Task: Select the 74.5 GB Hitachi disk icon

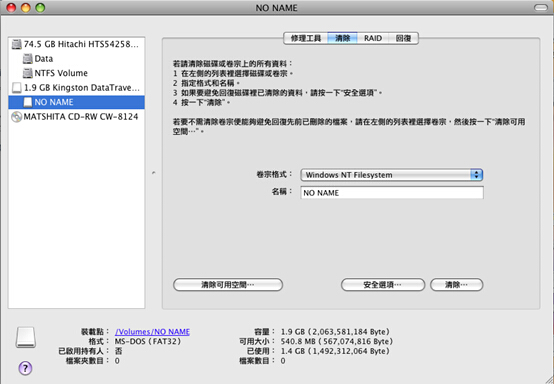Action: pyautogui.click(x=16, y=44)
